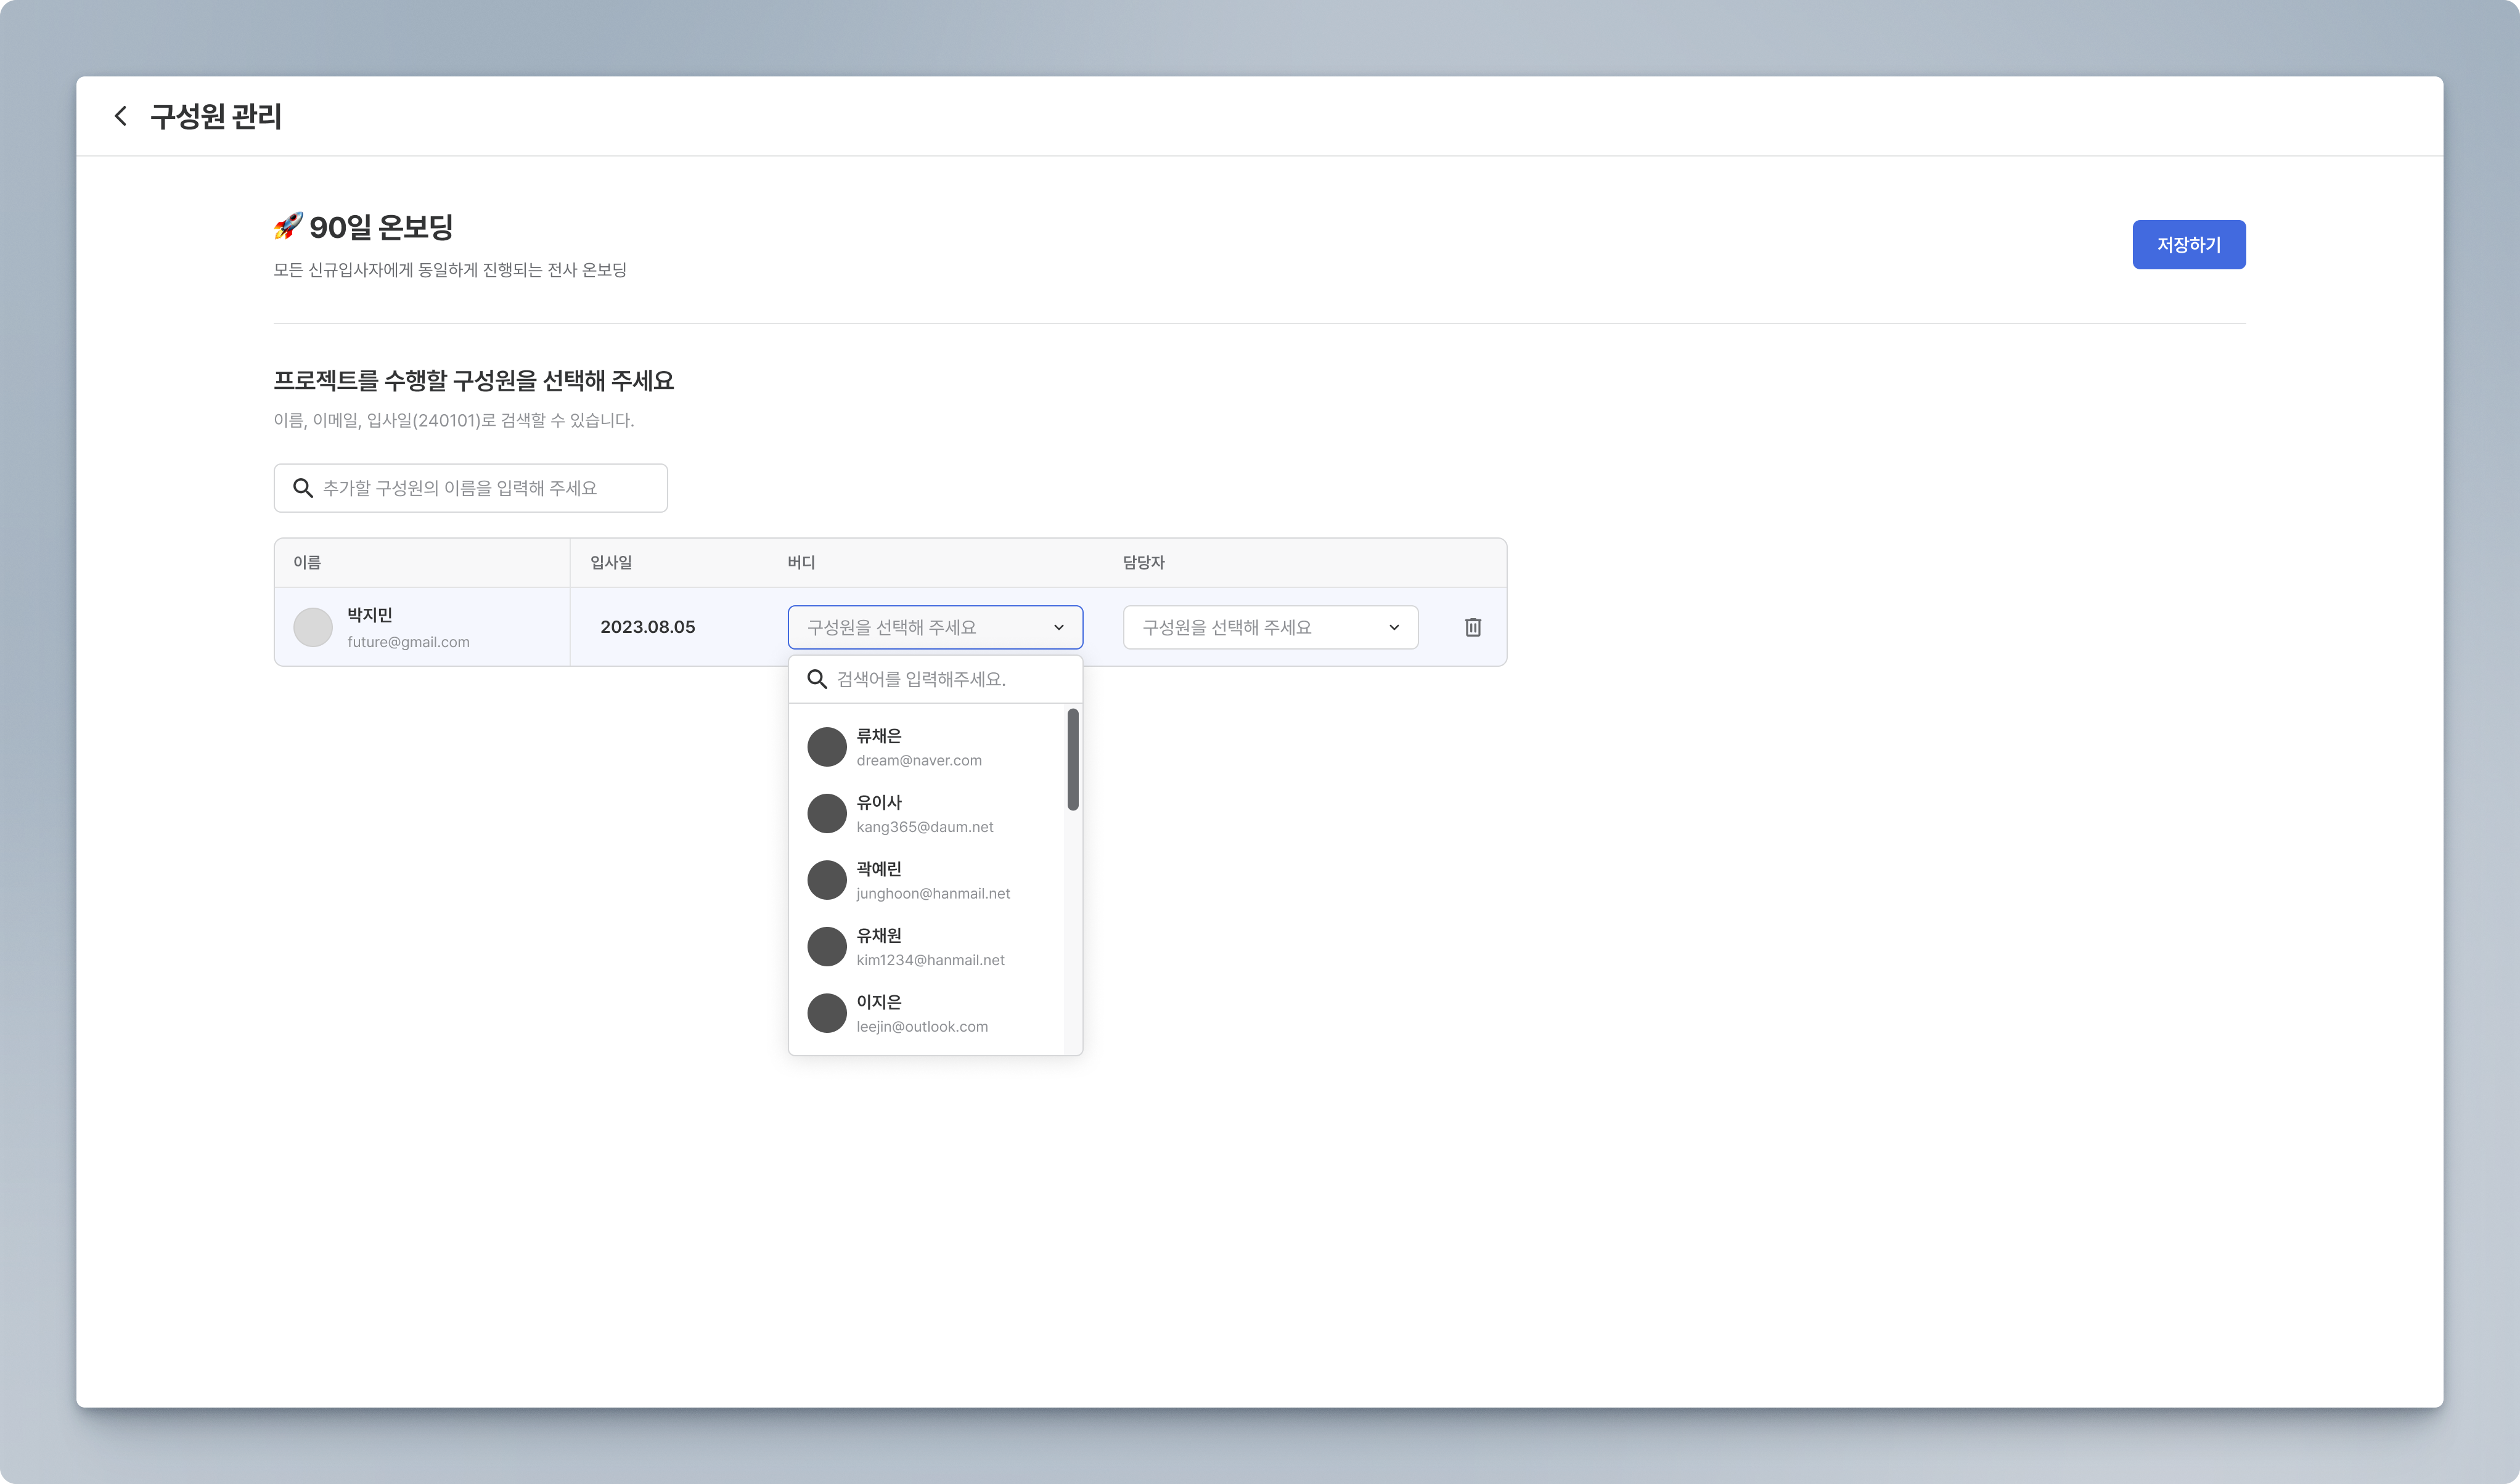
Task: Open the 버디 member select dropdown
Action: click(x=934, y=627)
